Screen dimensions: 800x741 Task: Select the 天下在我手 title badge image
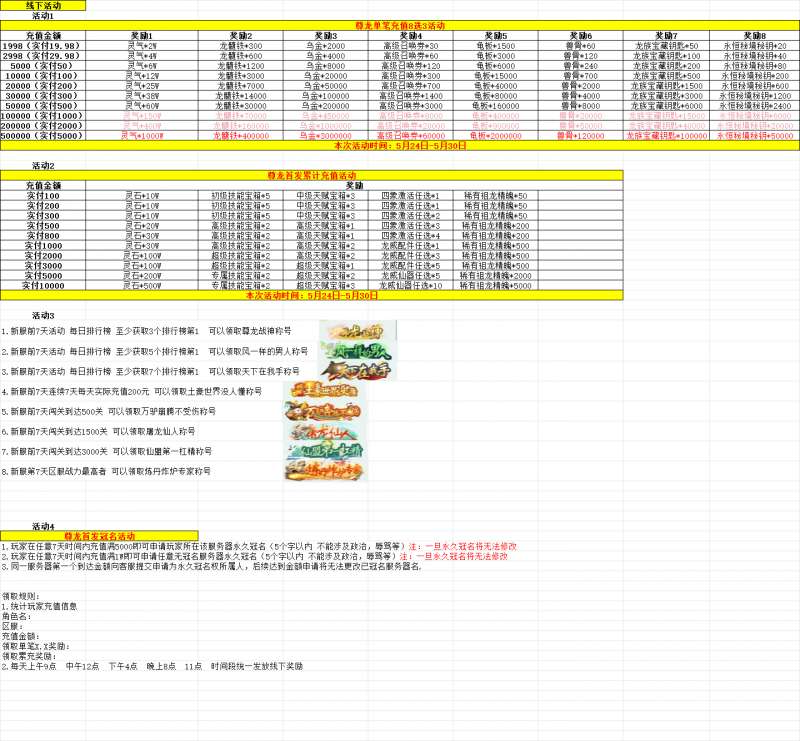coord(357,371)
